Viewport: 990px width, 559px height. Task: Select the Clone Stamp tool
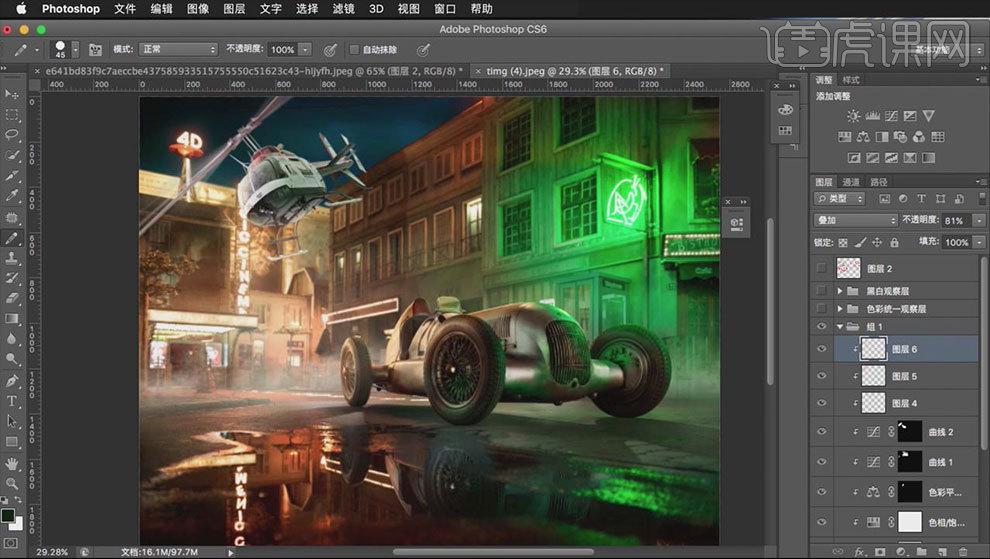(11, 257)
